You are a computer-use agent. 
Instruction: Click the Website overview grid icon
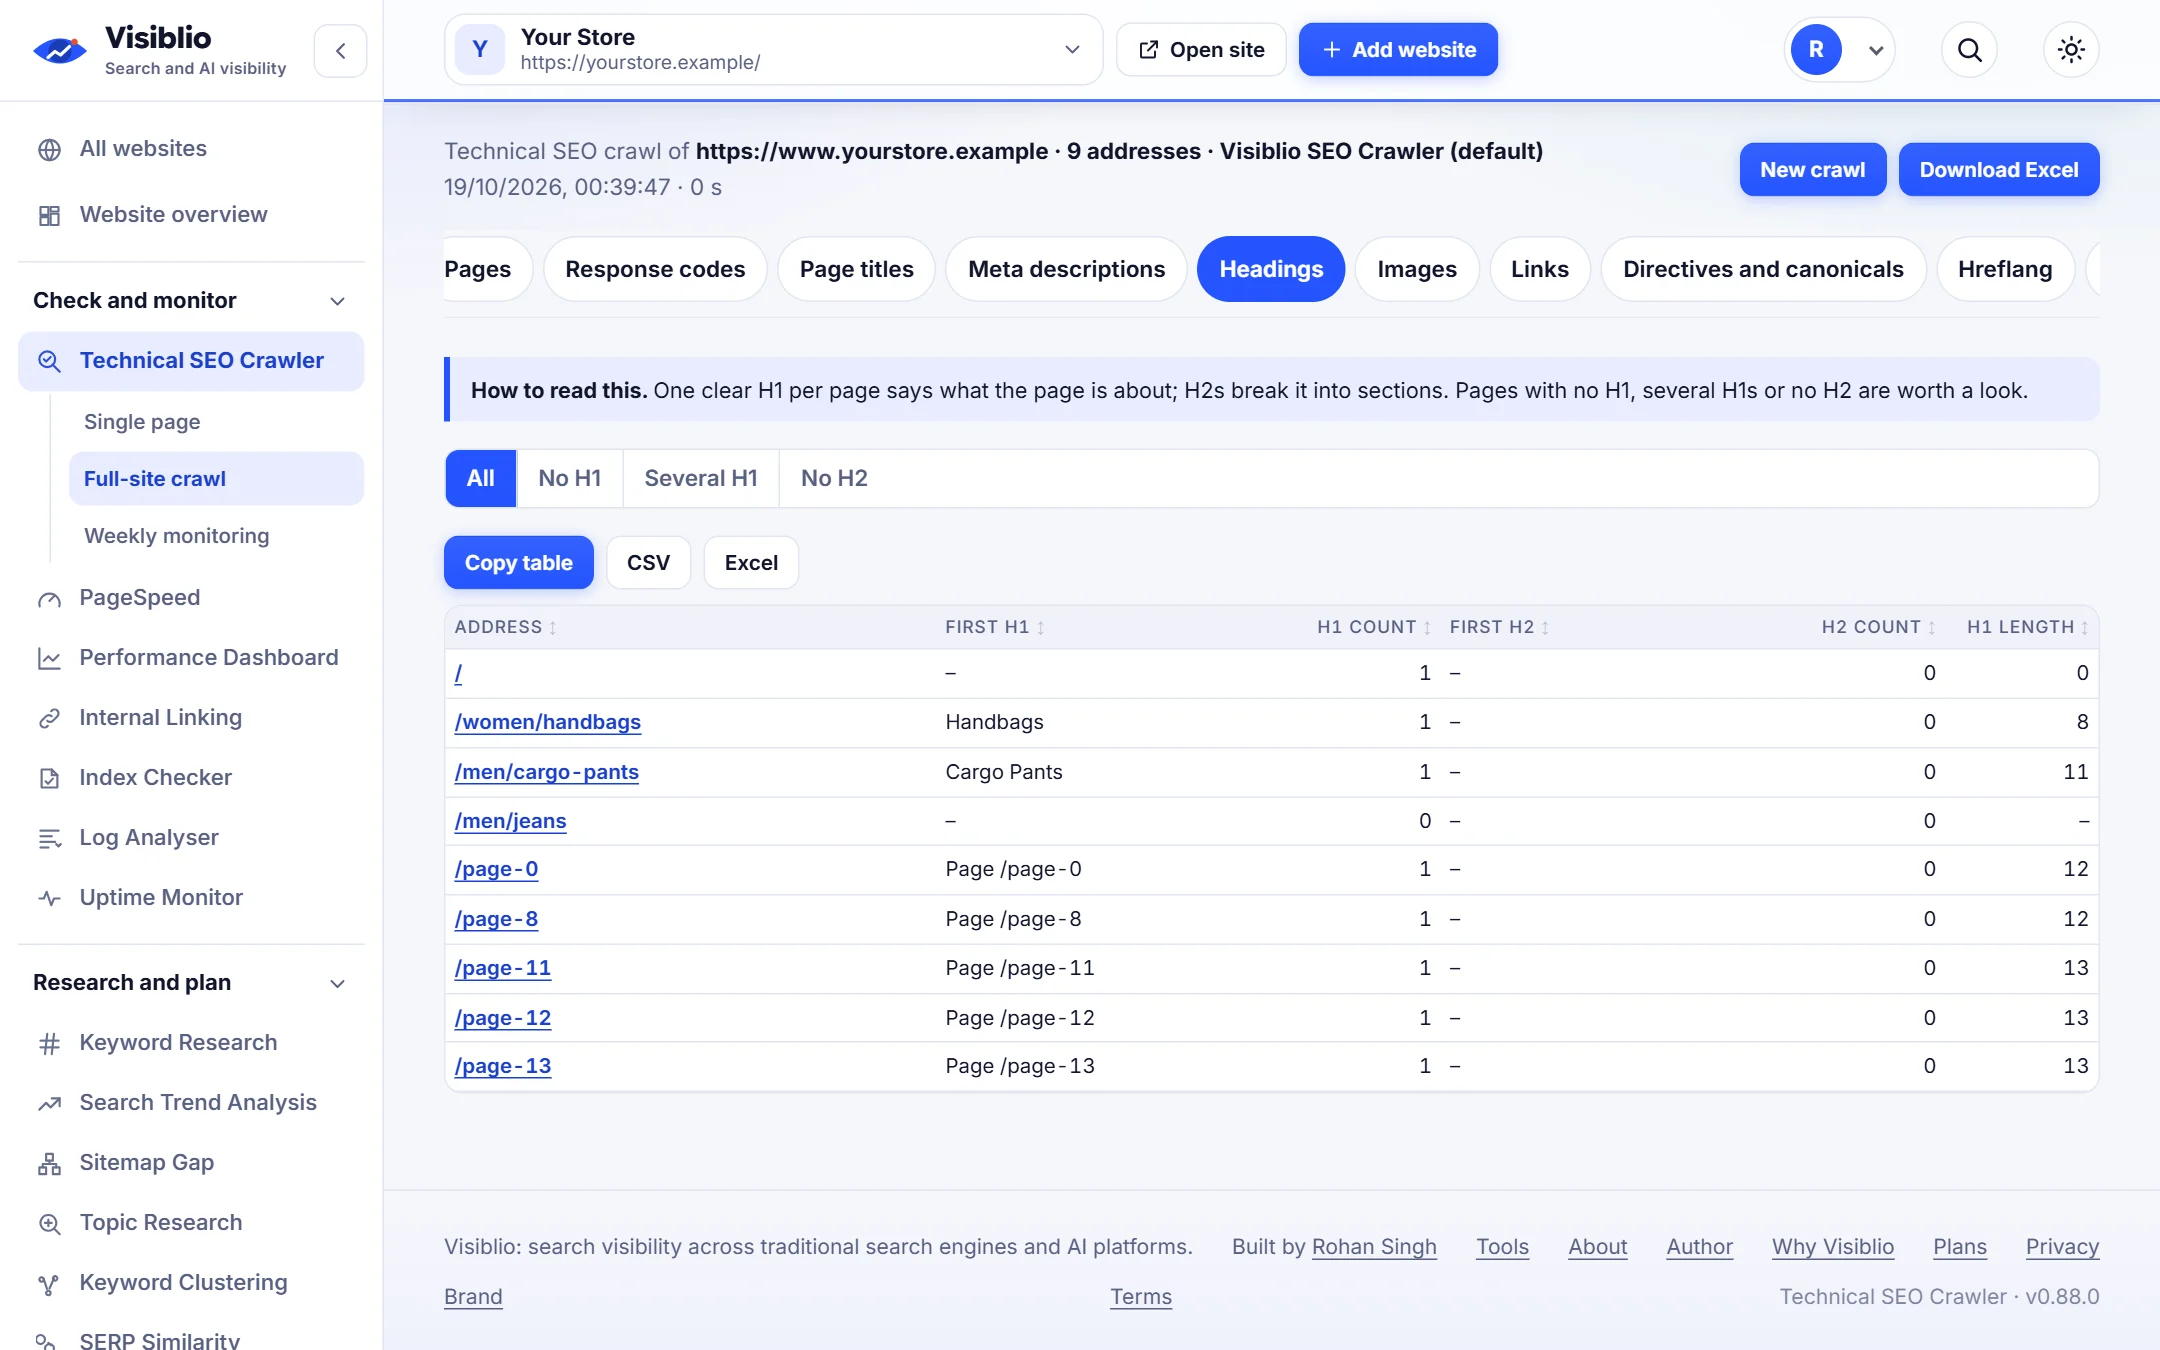[x=49, y=215]
